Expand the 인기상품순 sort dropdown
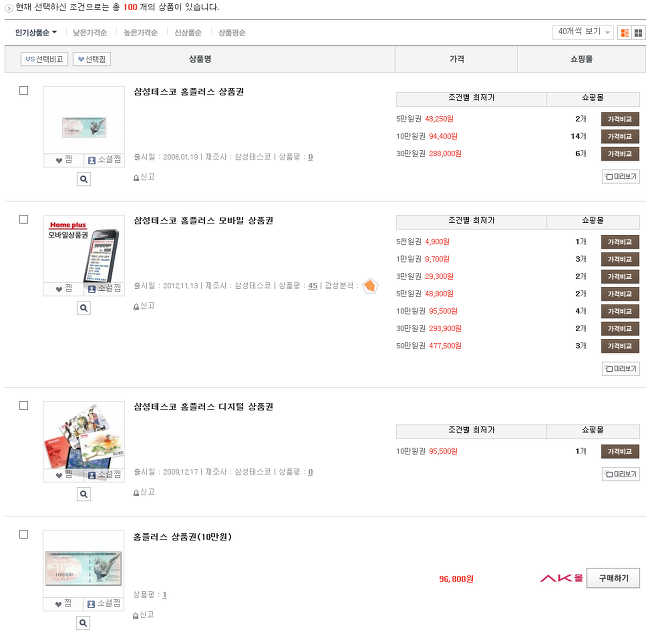Screen dimensions: 650x632 36,32
